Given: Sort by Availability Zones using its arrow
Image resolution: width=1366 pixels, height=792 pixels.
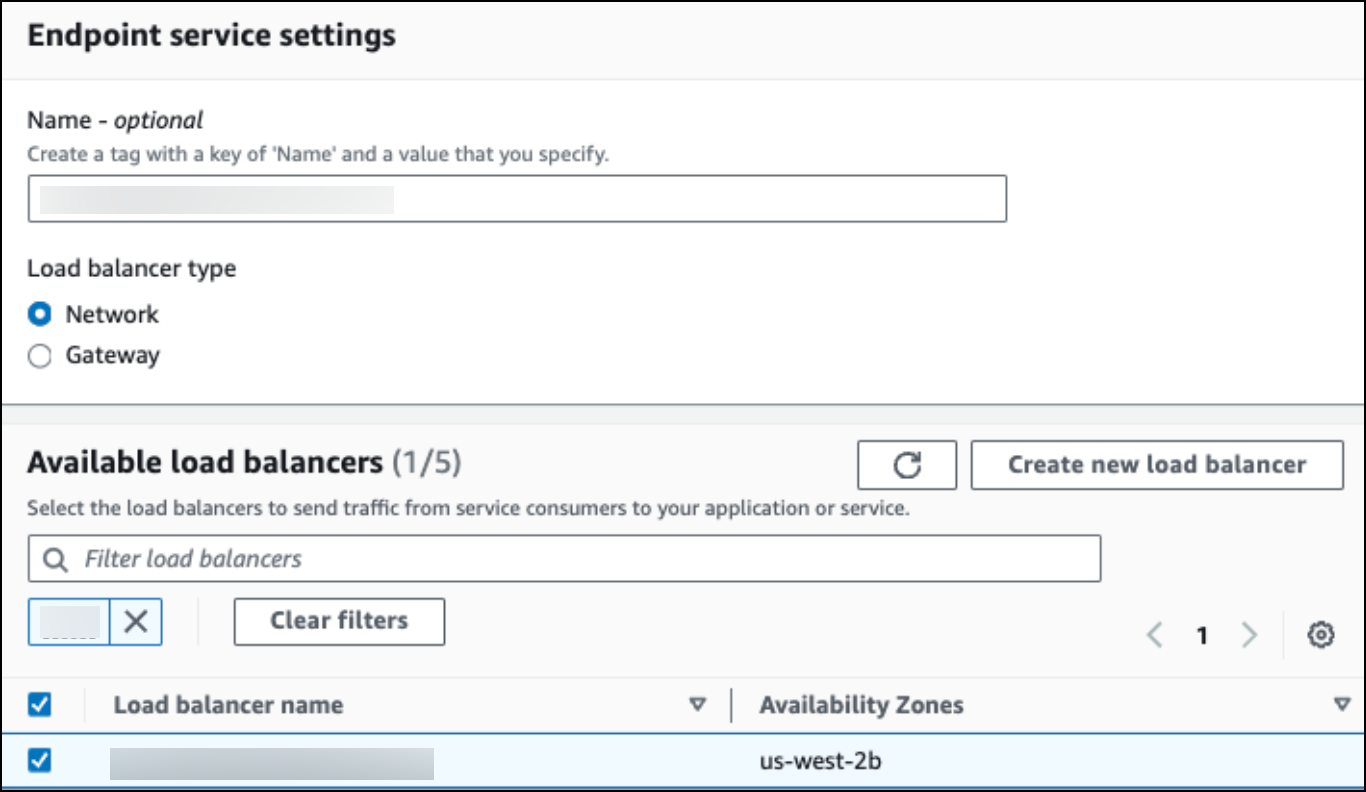Looking at the screenshot, I should (x=1342, y=705).
